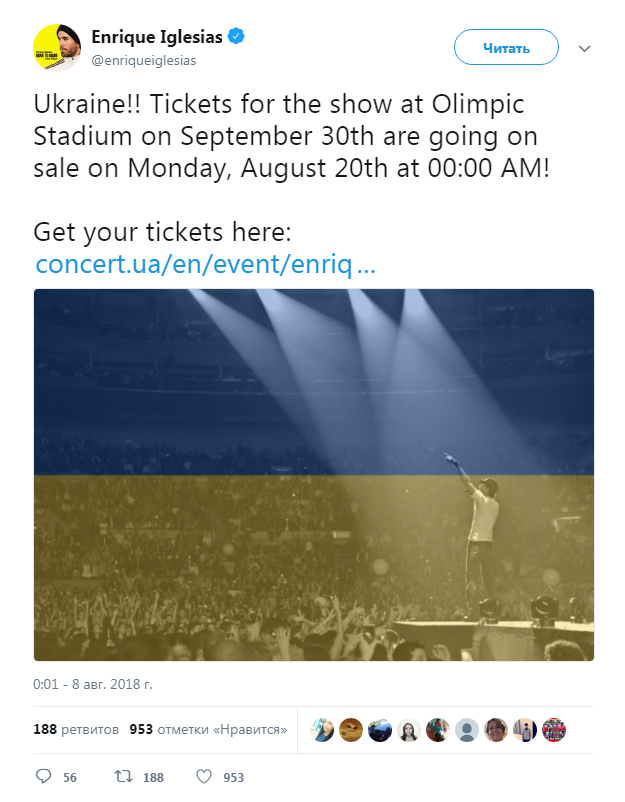Like the tweet with the heart icon
Viewport: 625px width, 802px height.
(x=203, y=776)
